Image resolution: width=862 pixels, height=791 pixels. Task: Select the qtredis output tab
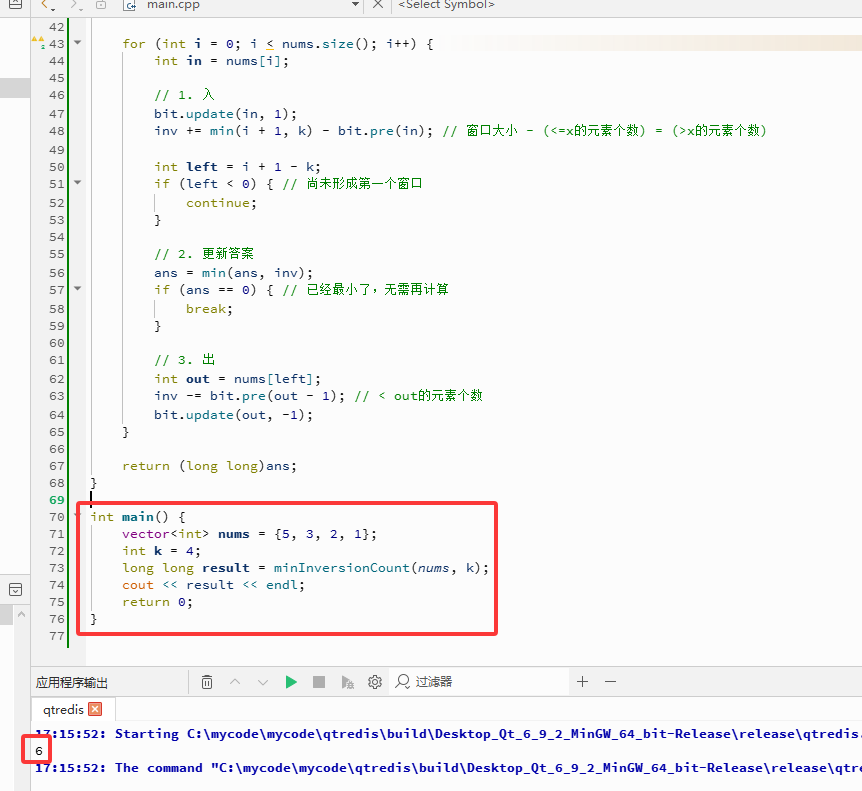pos(63,710)
